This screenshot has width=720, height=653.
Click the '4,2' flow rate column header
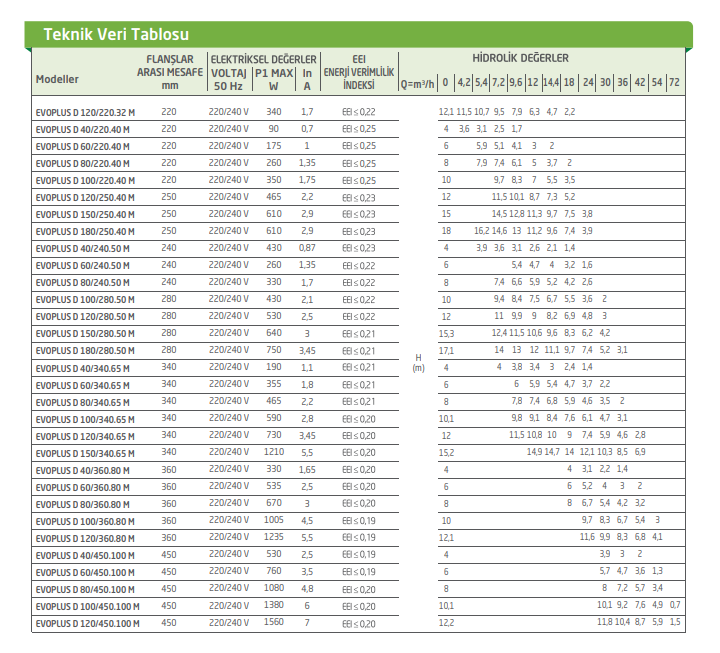pos(464,82)
